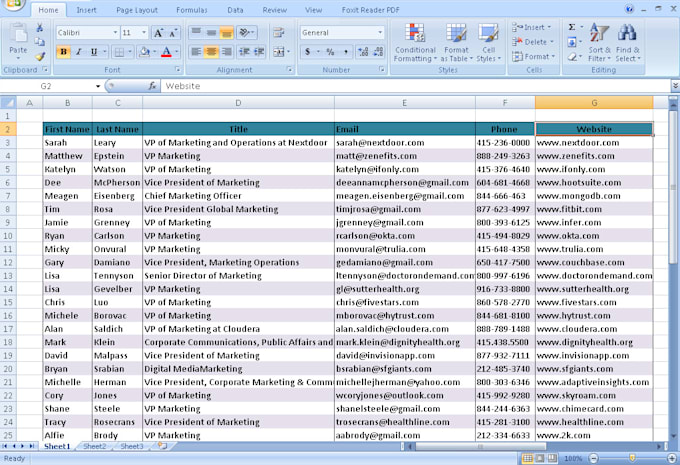
Task: Apply Accounting dollar number format
Action: click(x=307, y=52)
